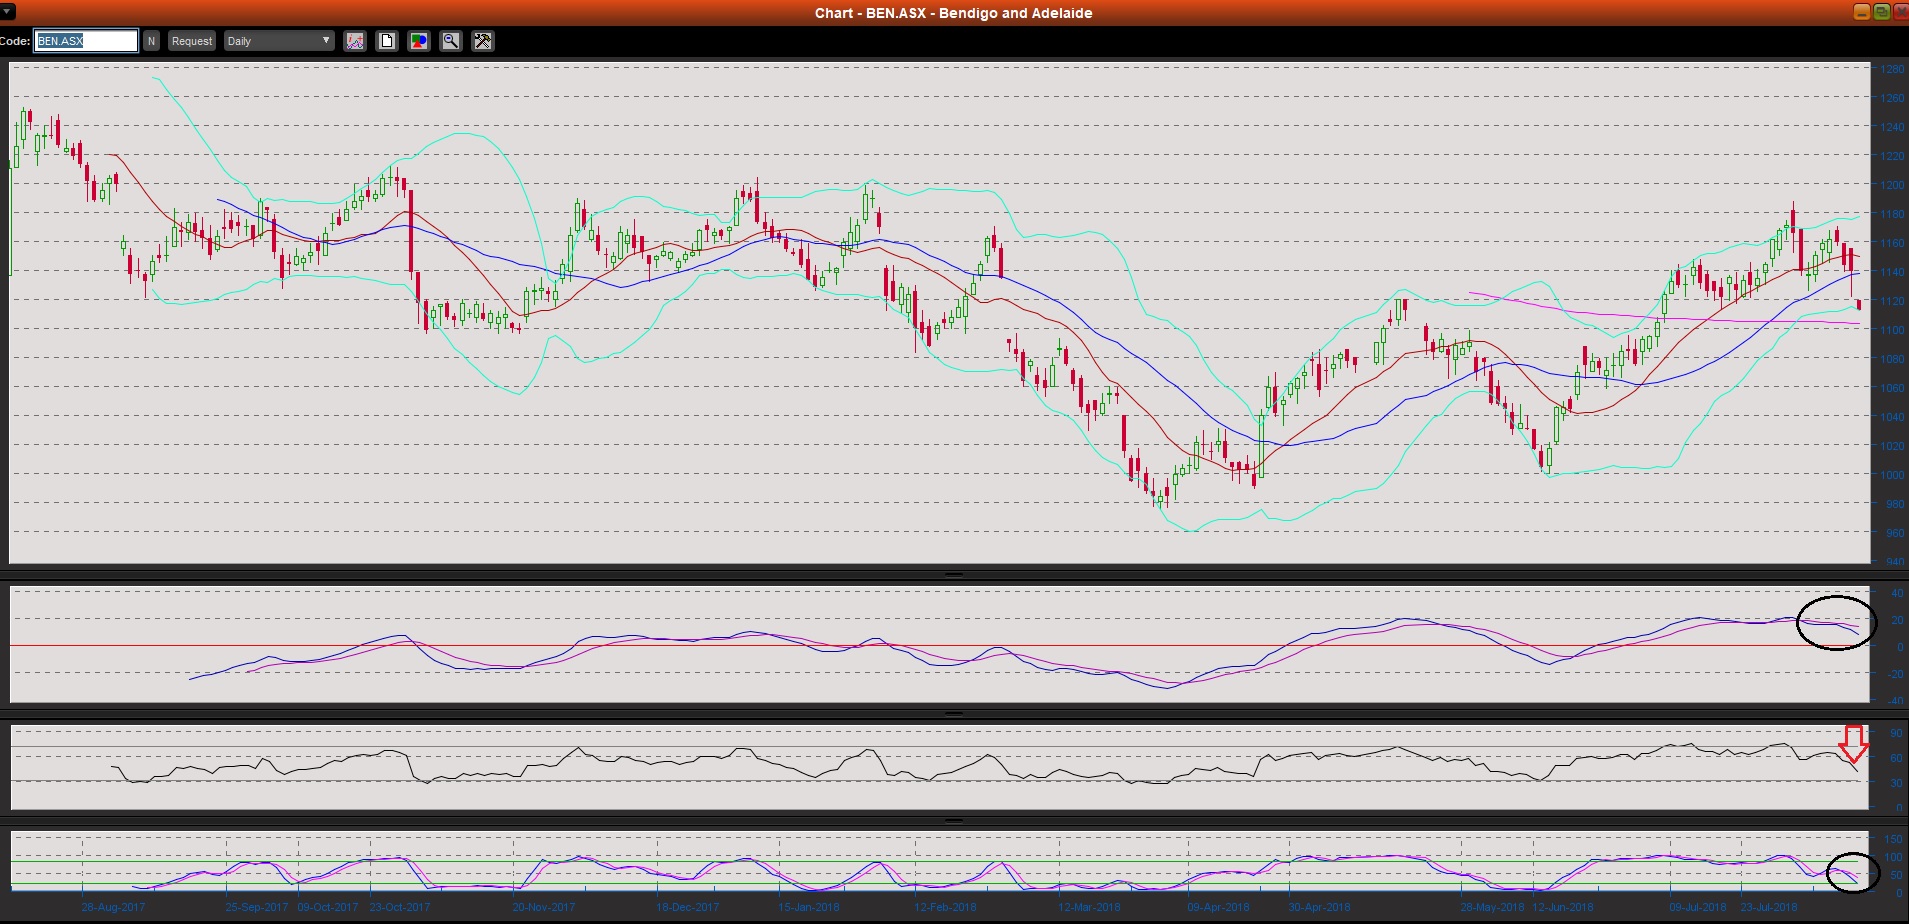Image resolution: width=1909 pixels, height=924 pixels.
Task: Restore the chart window with green button
Action: pyautogui.click(x=1881, y=12)
